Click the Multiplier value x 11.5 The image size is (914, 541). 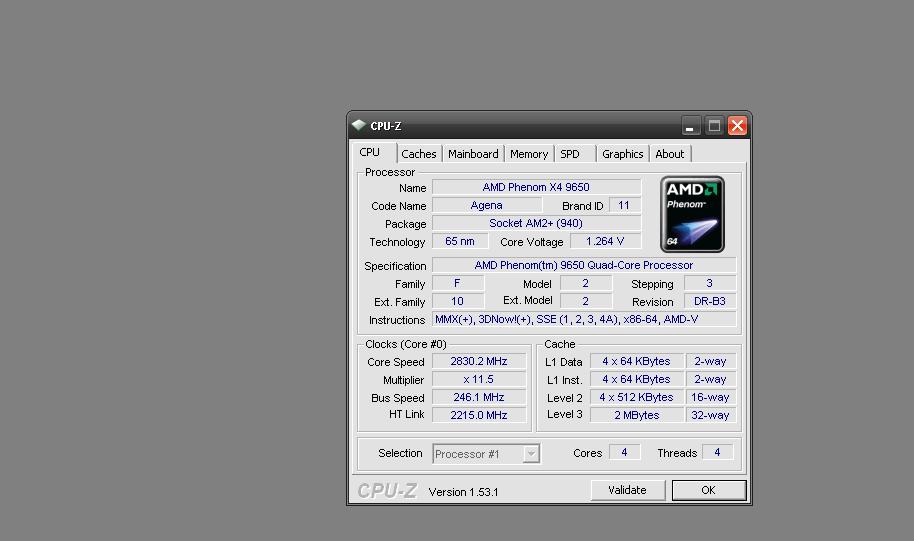tap(479, 380)
